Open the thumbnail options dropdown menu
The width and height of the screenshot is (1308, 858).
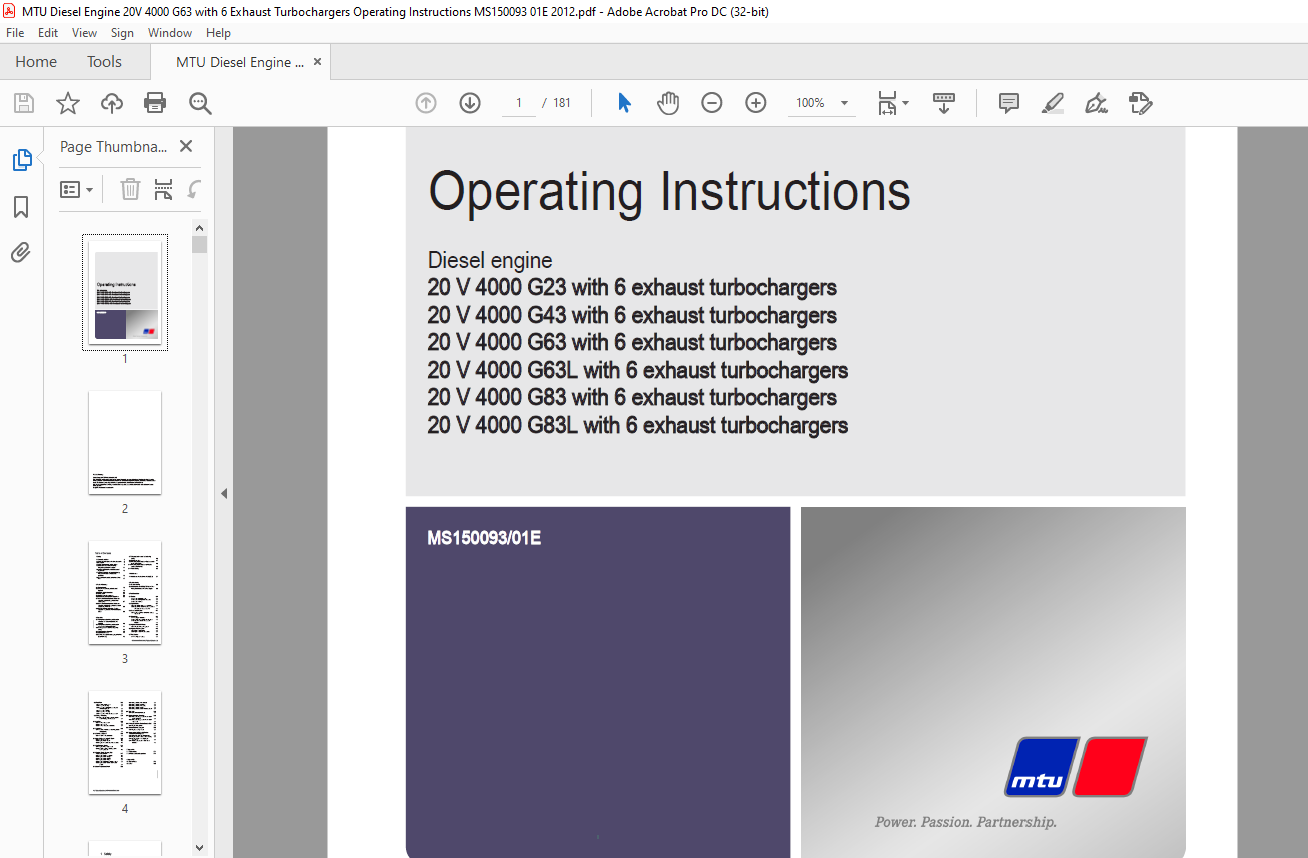(x=77, y=189)
